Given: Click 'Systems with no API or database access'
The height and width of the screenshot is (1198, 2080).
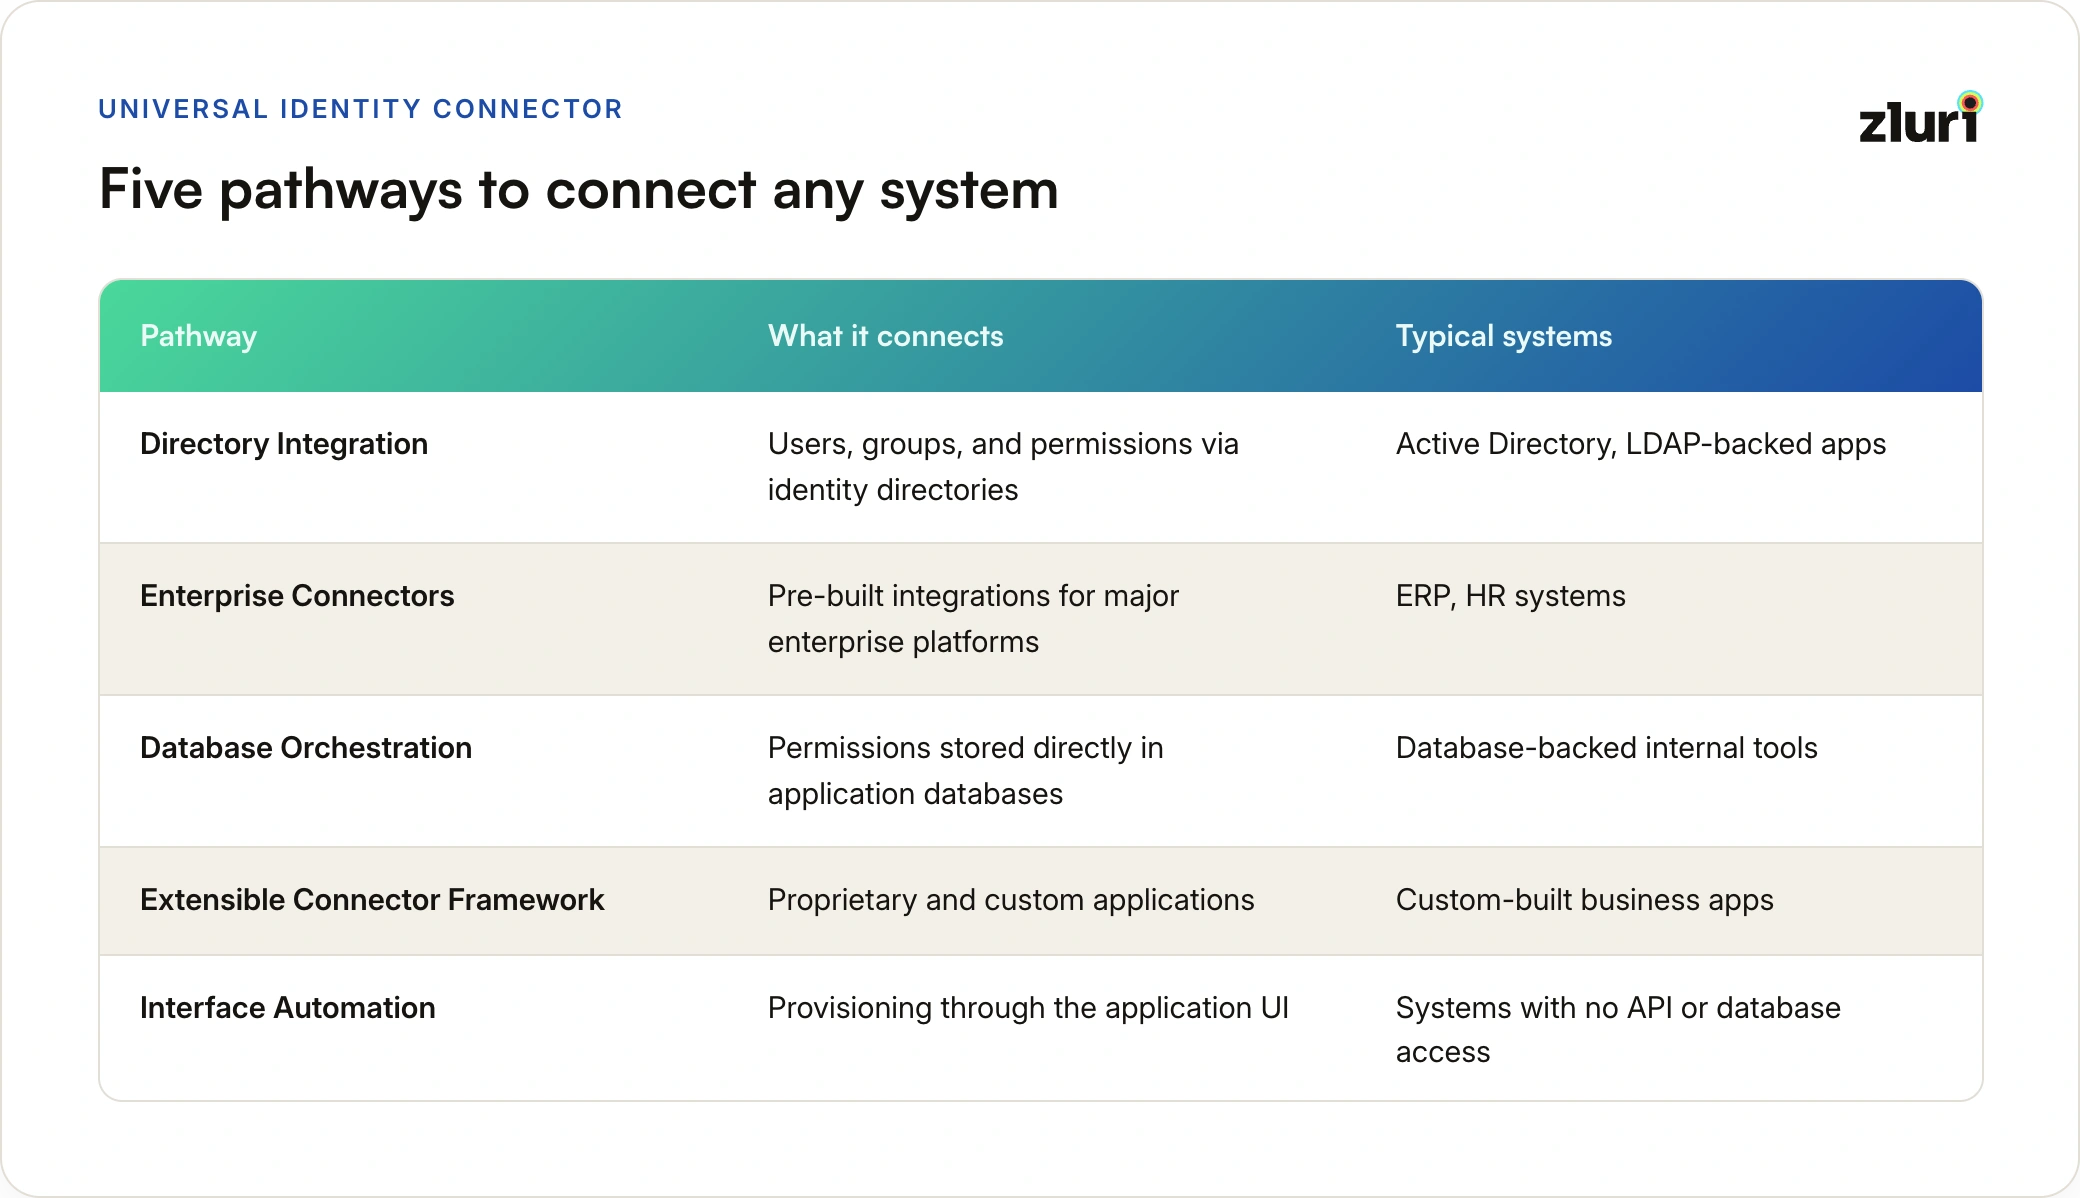Looking at the screenshot, I should 1618,1030.
